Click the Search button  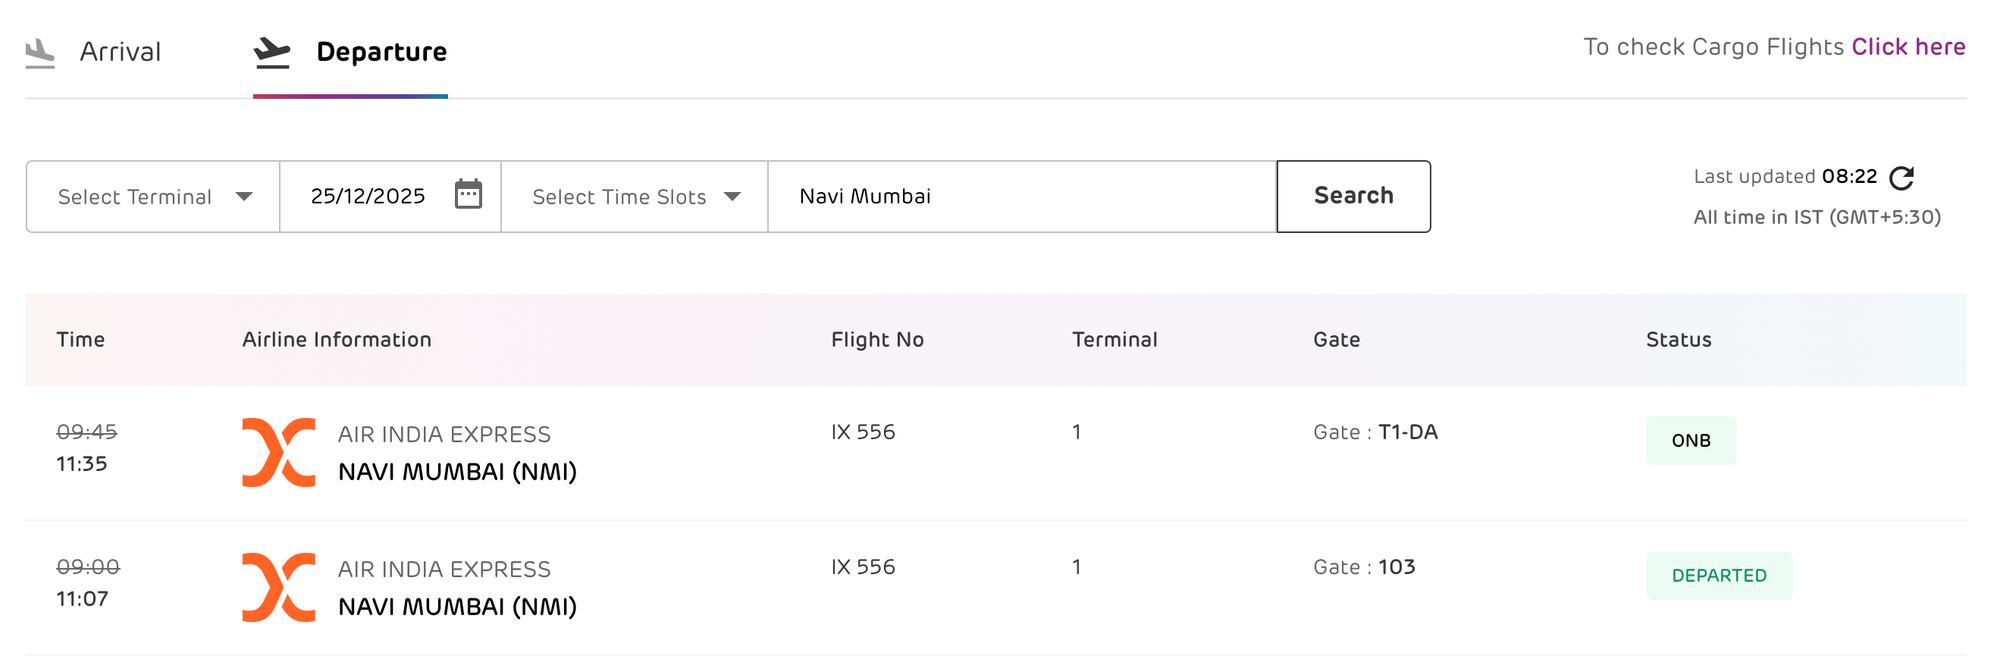tap(1353, 196)
